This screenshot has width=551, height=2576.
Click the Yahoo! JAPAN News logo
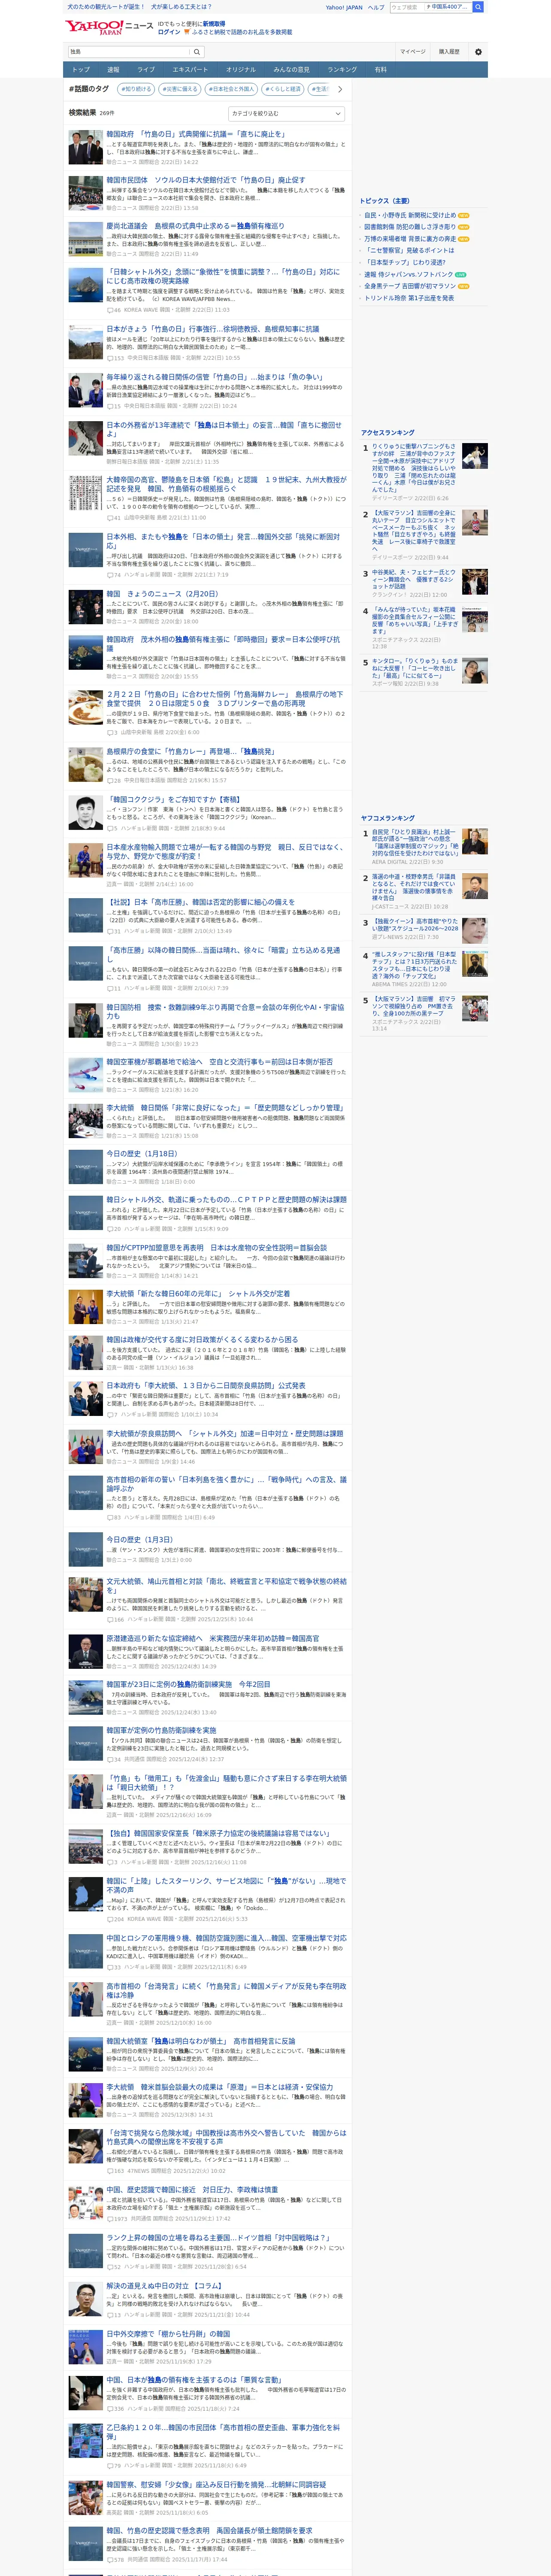(110, 27)
